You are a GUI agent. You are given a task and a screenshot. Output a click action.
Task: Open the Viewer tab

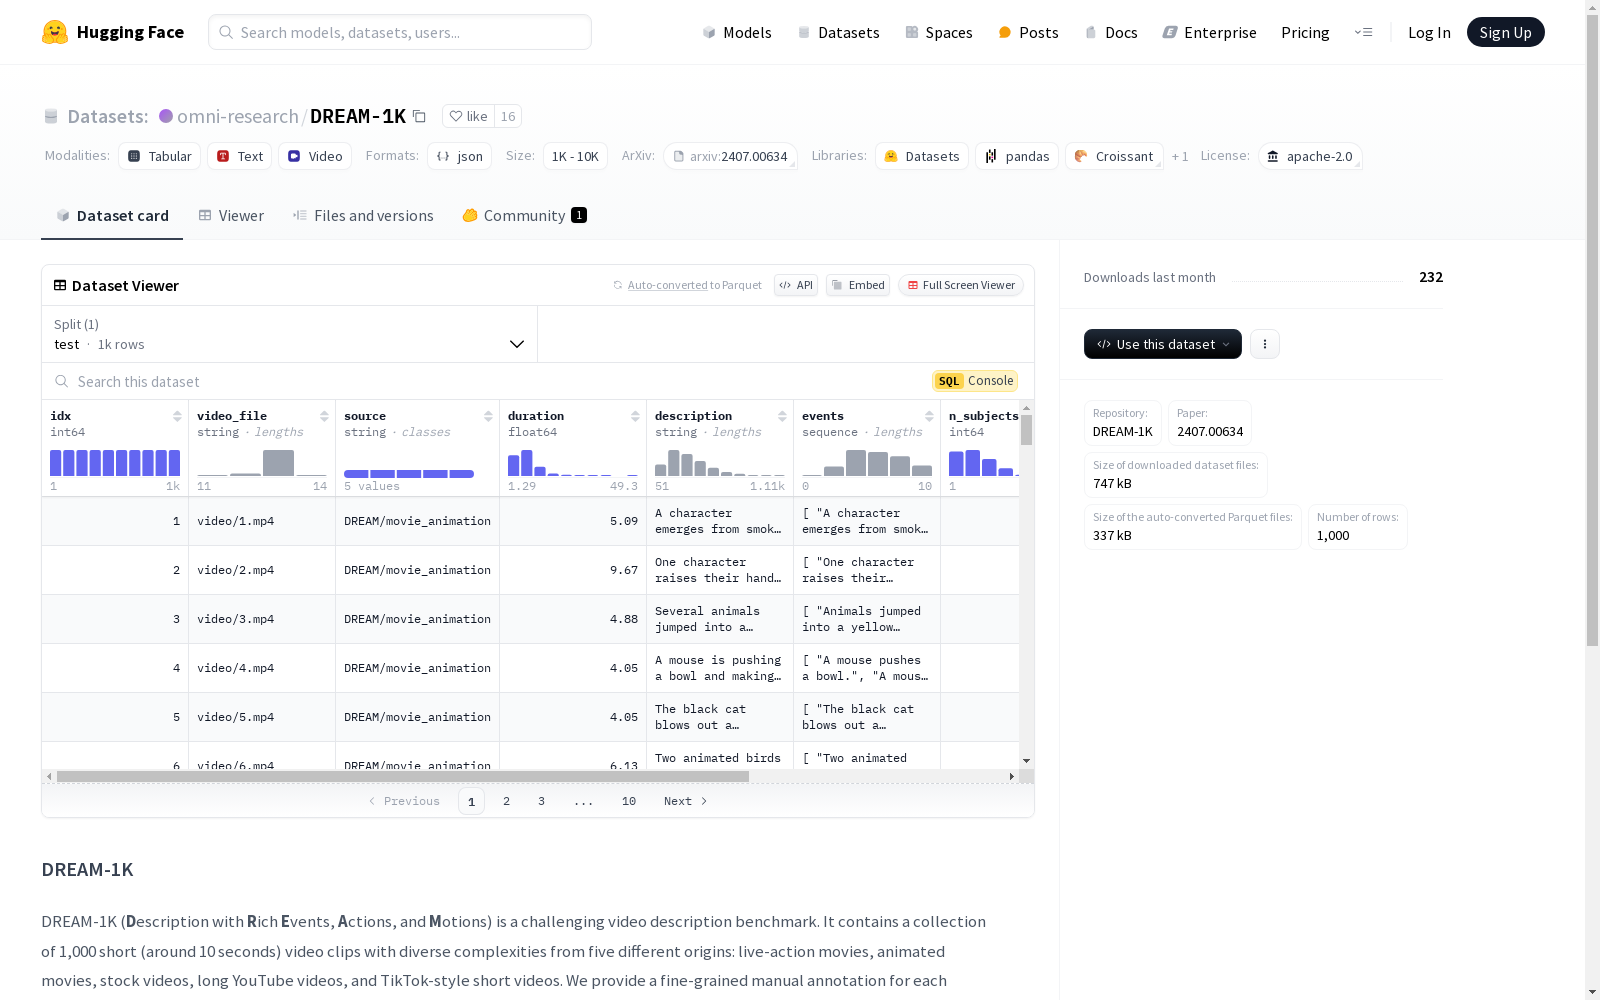231,216
